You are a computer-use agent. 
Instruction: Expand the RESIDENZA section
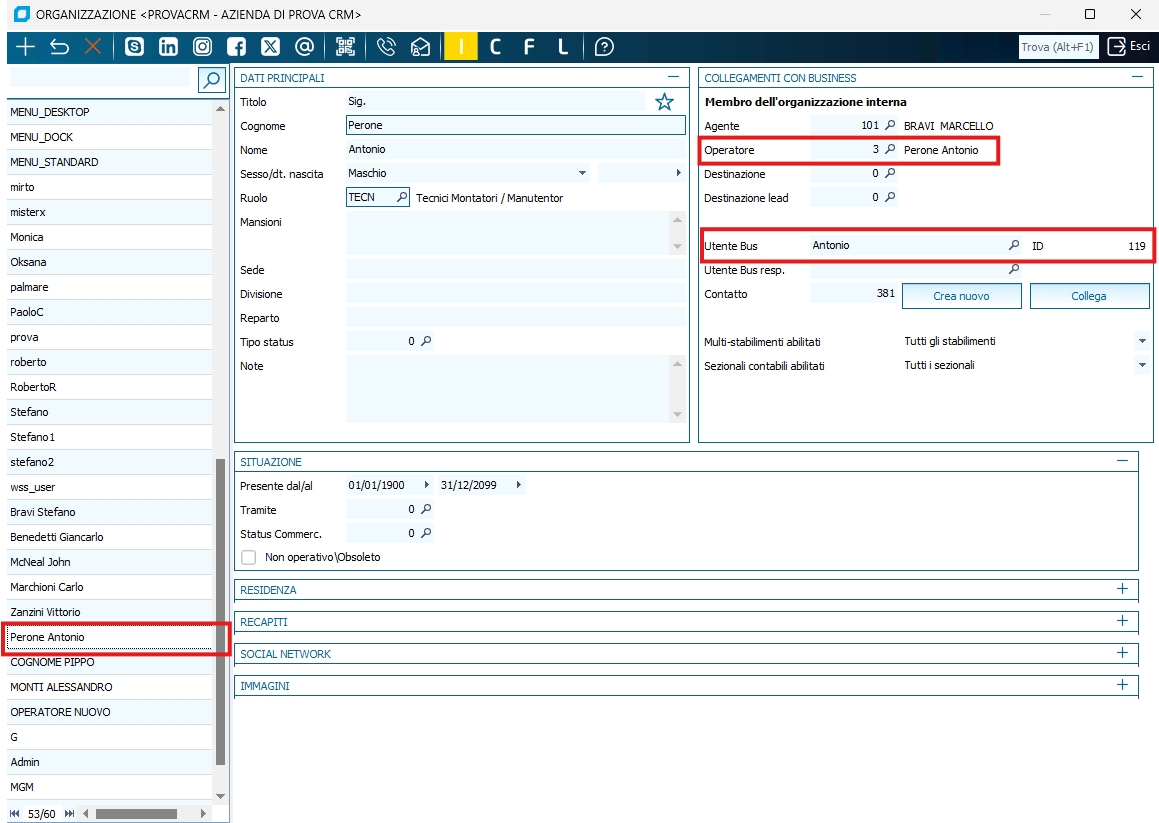click(x=1122, y=589)
